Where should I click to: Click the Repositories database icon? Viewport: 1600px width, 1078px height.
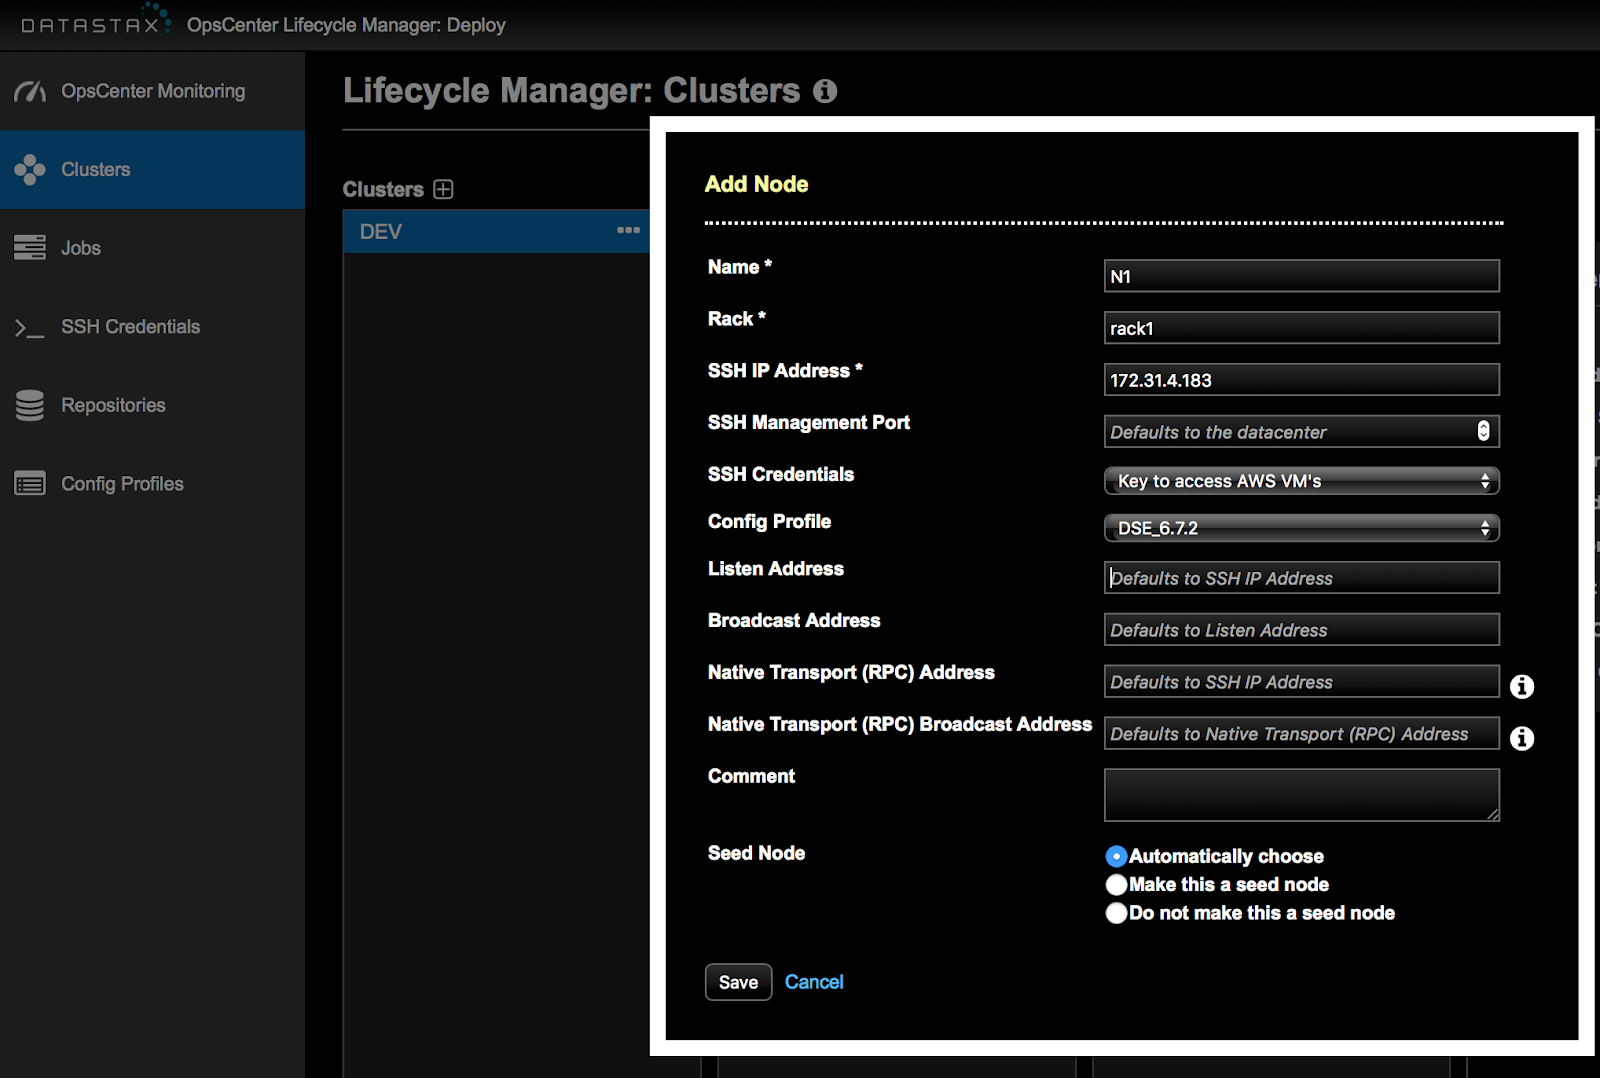coord(30,405)
